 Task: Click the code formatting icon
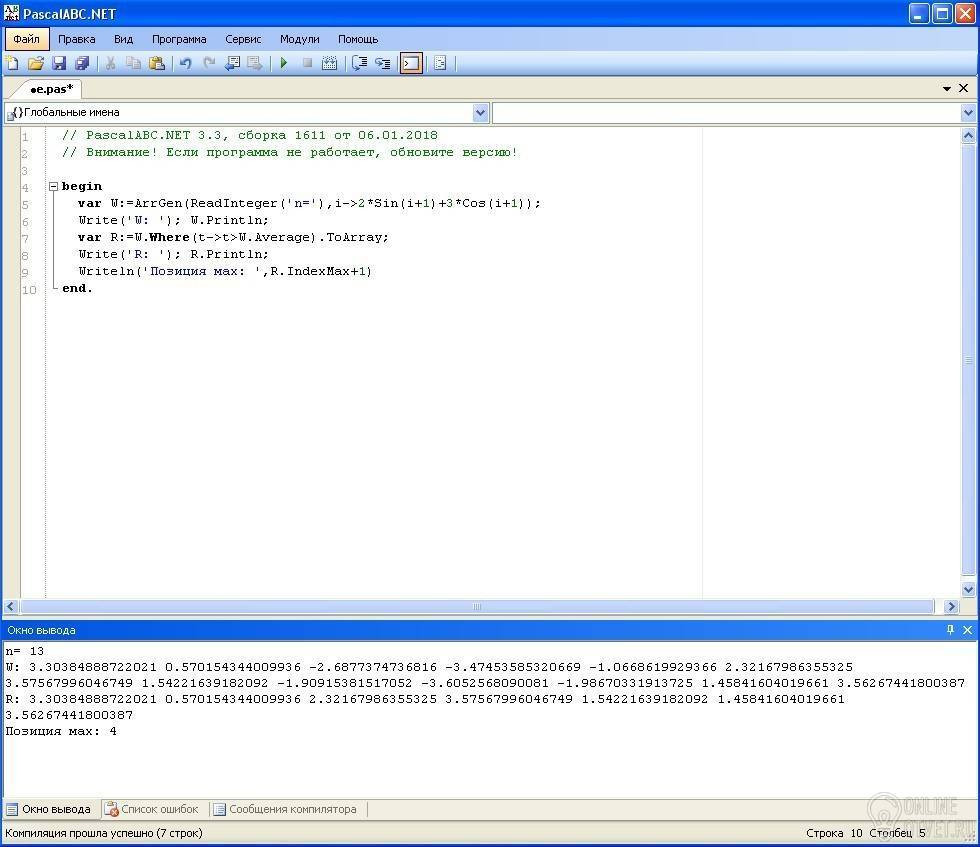[440, 63]
